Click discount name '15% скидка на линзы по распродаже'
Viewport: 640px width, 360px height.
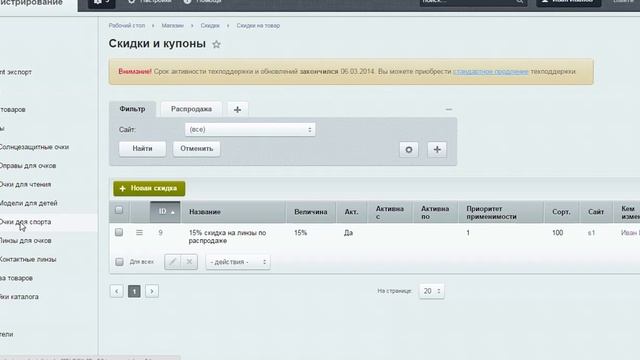(x=227, y=237)
